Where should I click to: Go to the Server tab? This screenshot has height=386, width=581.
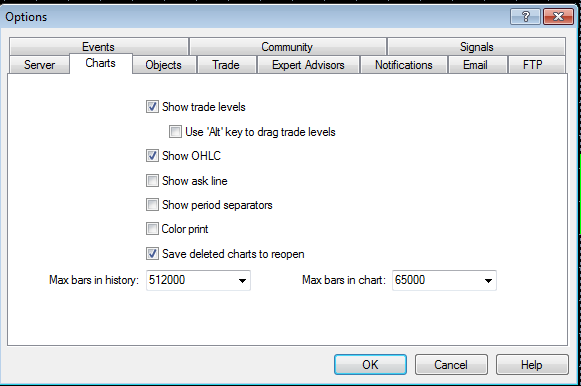tap(39, 65)
